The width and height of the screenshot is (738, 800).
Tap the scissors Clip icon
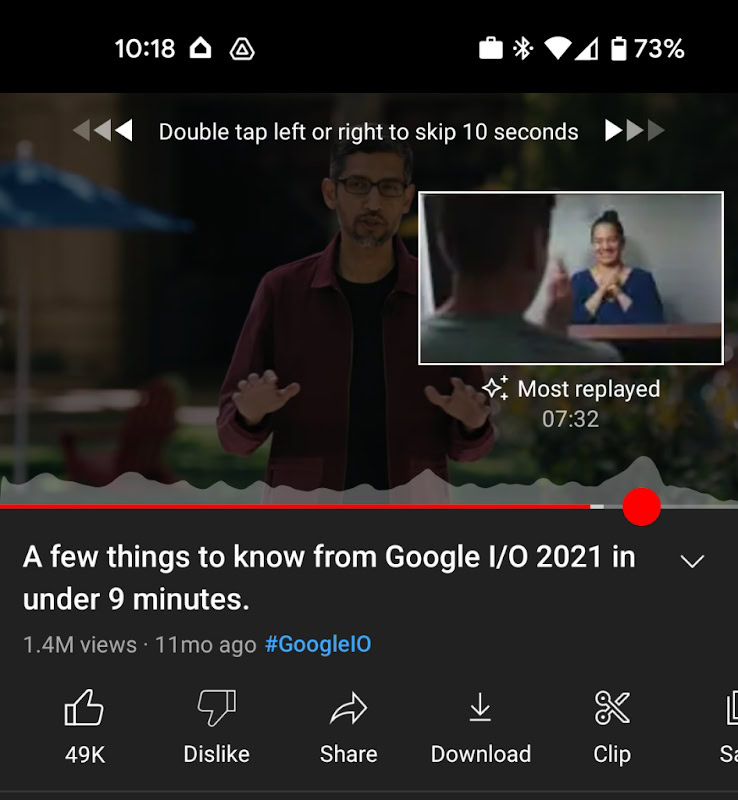coord(612,708)
